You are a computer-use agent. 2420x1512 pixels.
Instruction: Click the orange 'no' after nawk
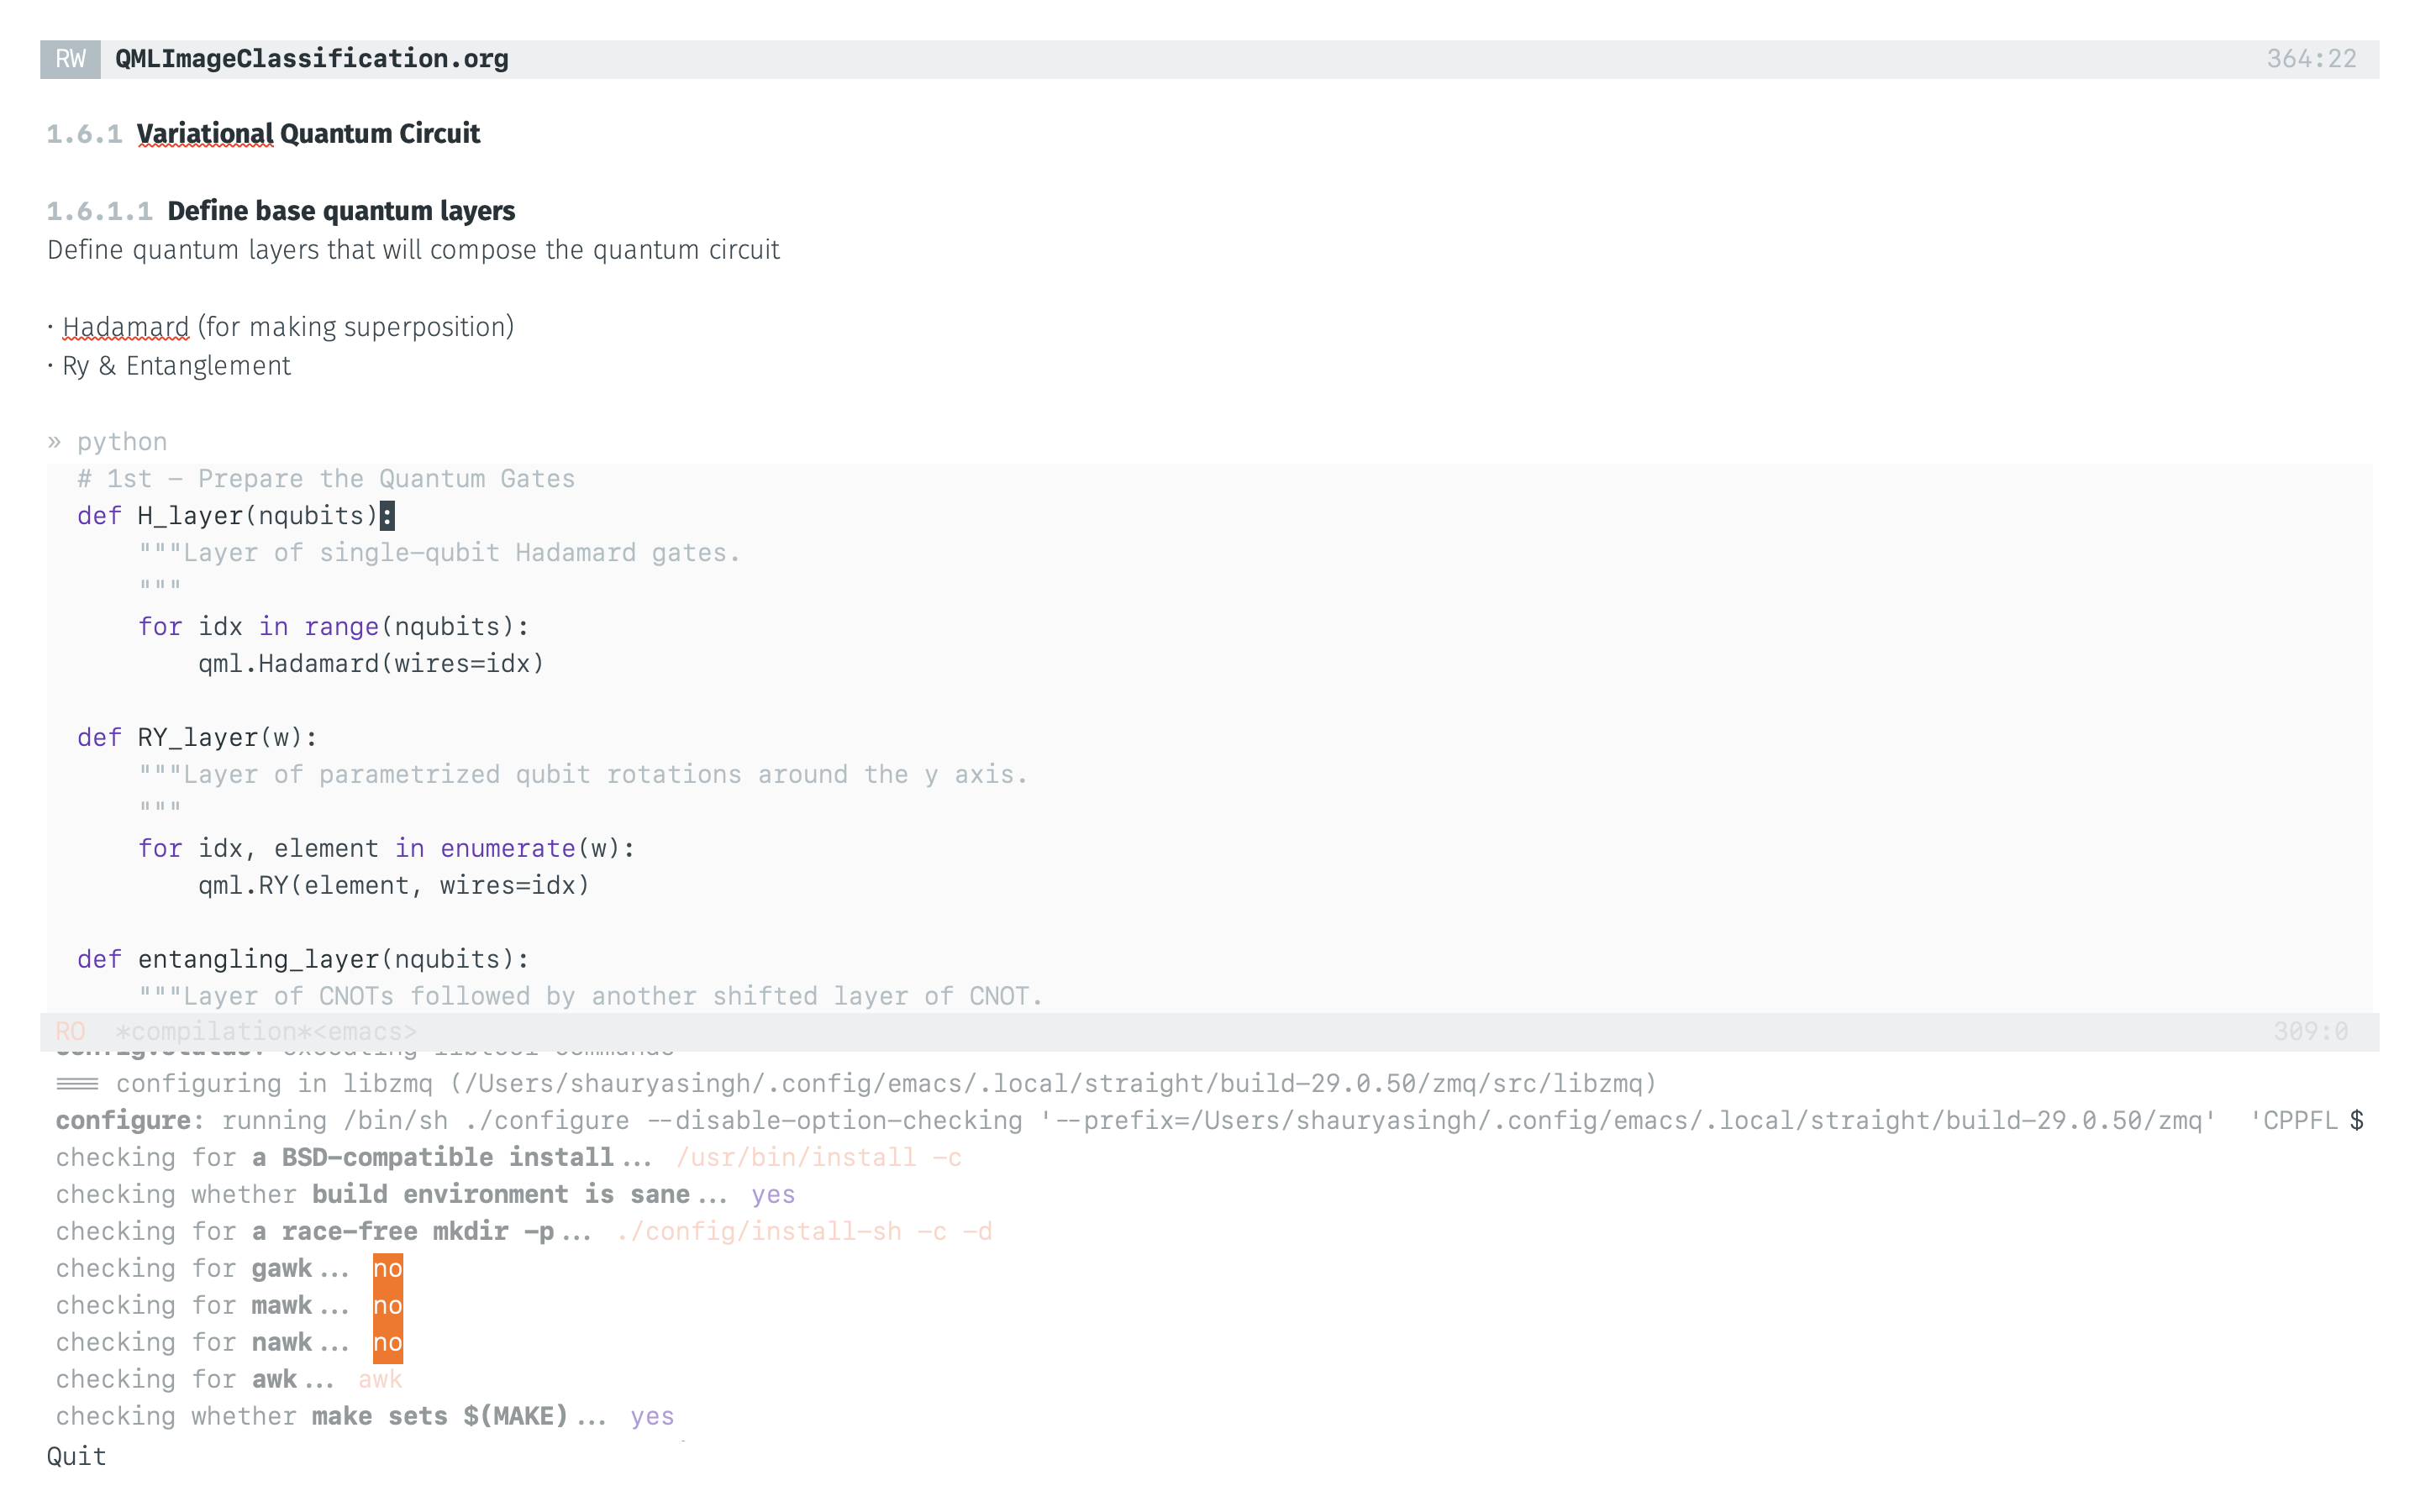[x=387, y=1342]
